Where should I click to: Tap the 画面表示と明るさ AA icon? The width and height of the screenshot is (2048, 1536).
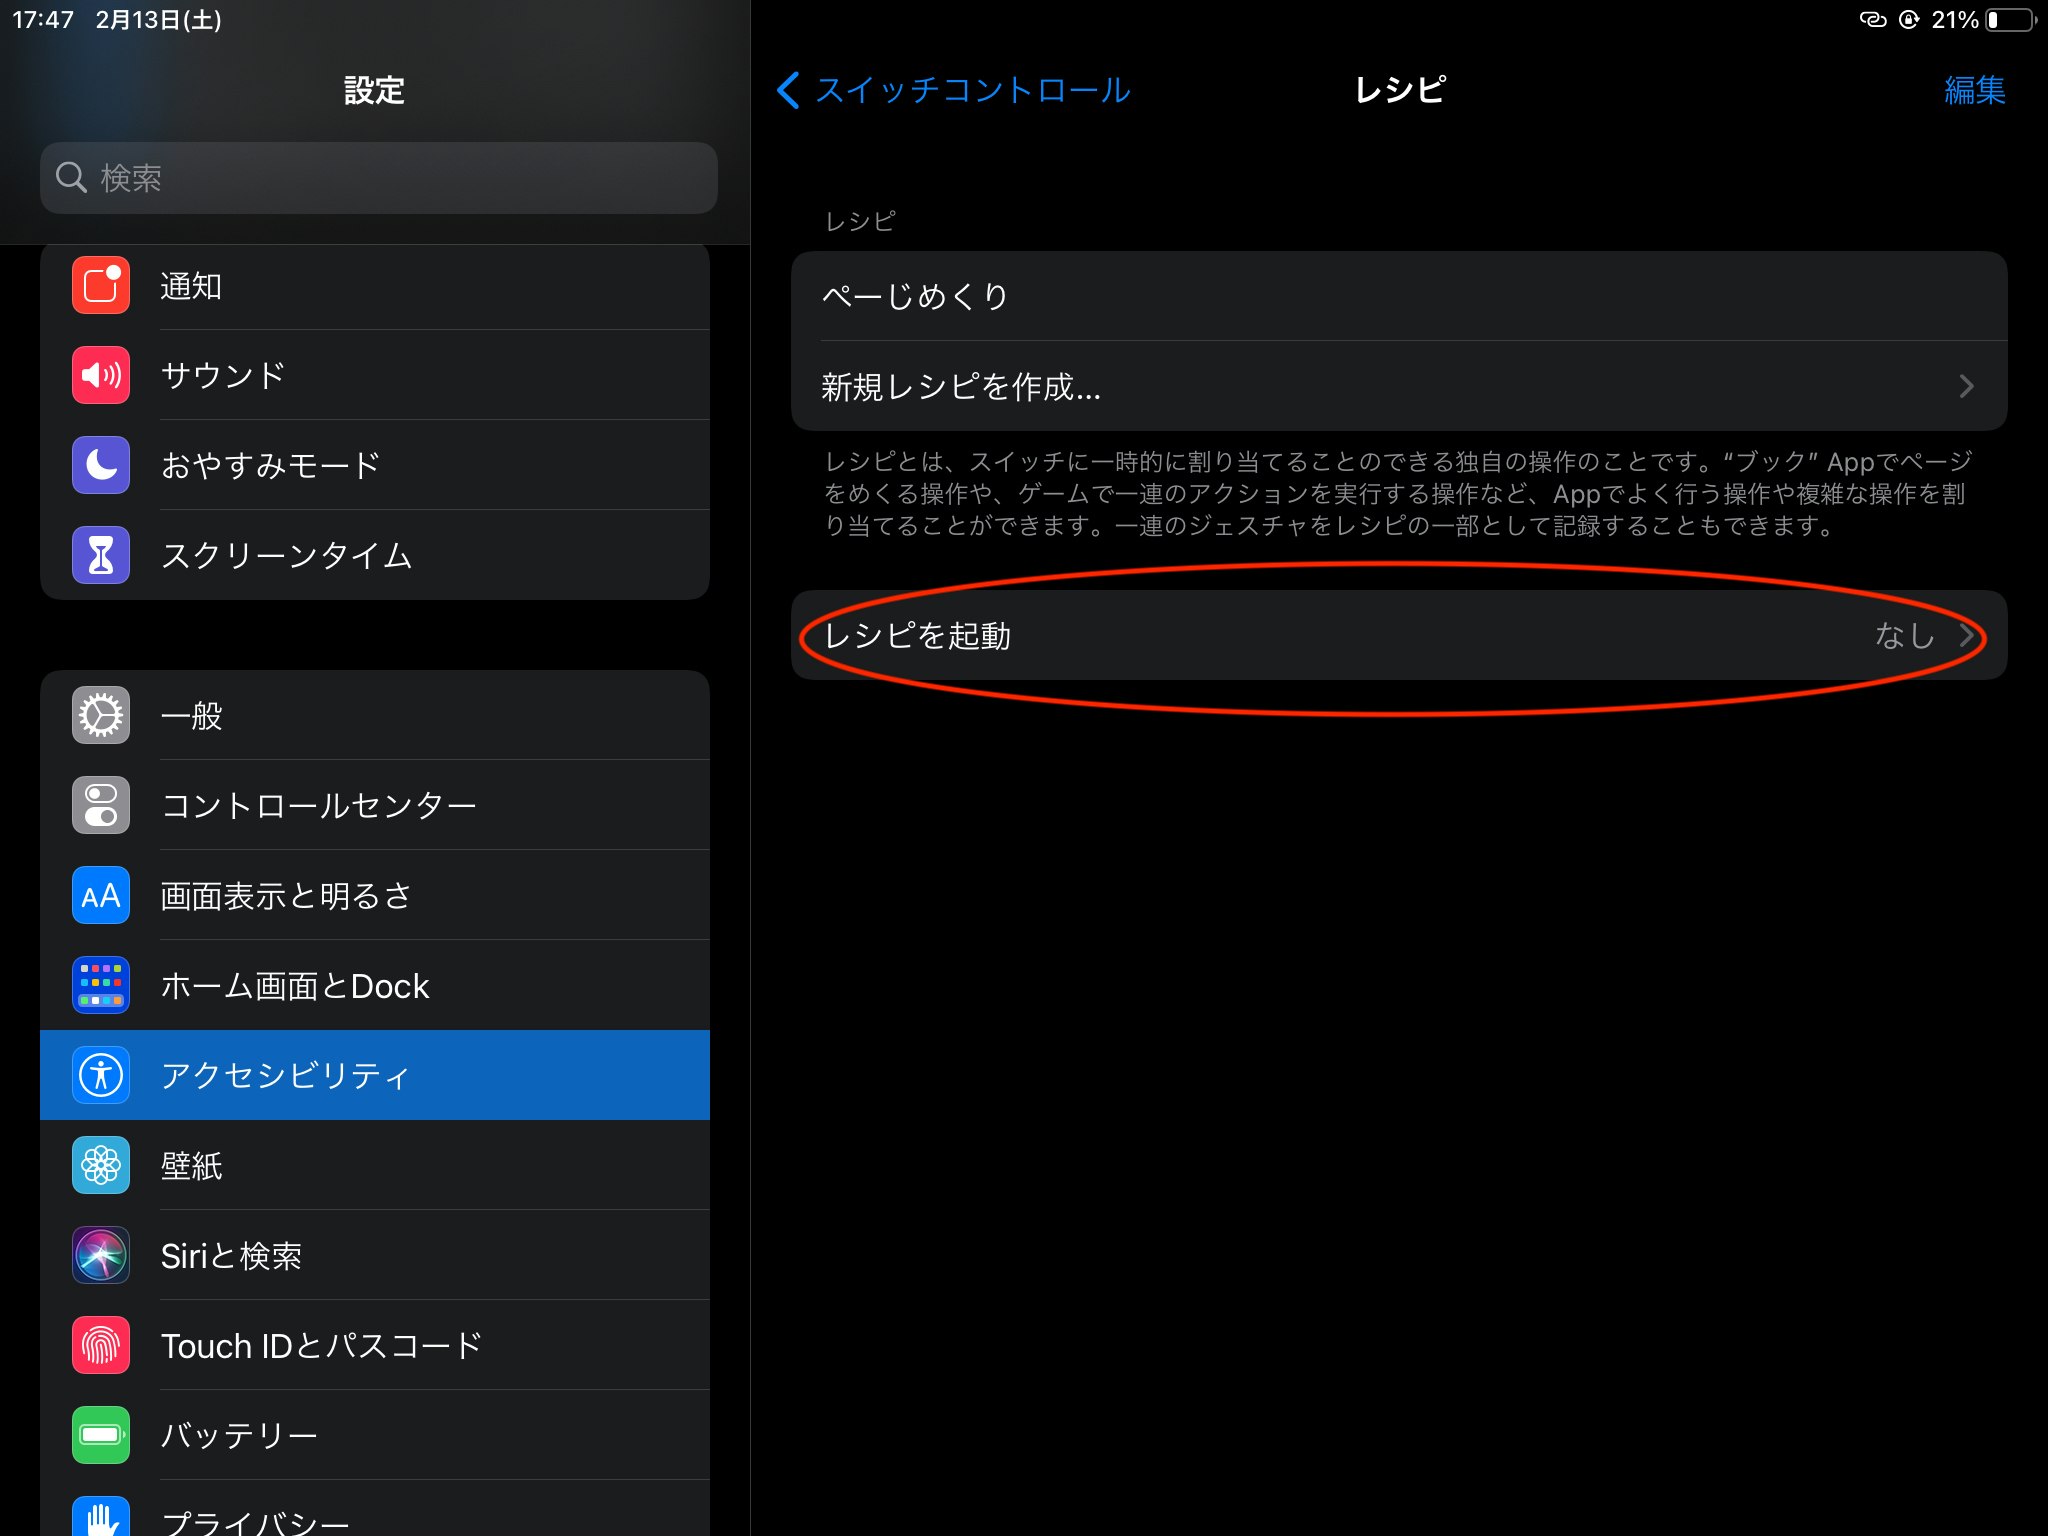[x=101, y=895]
